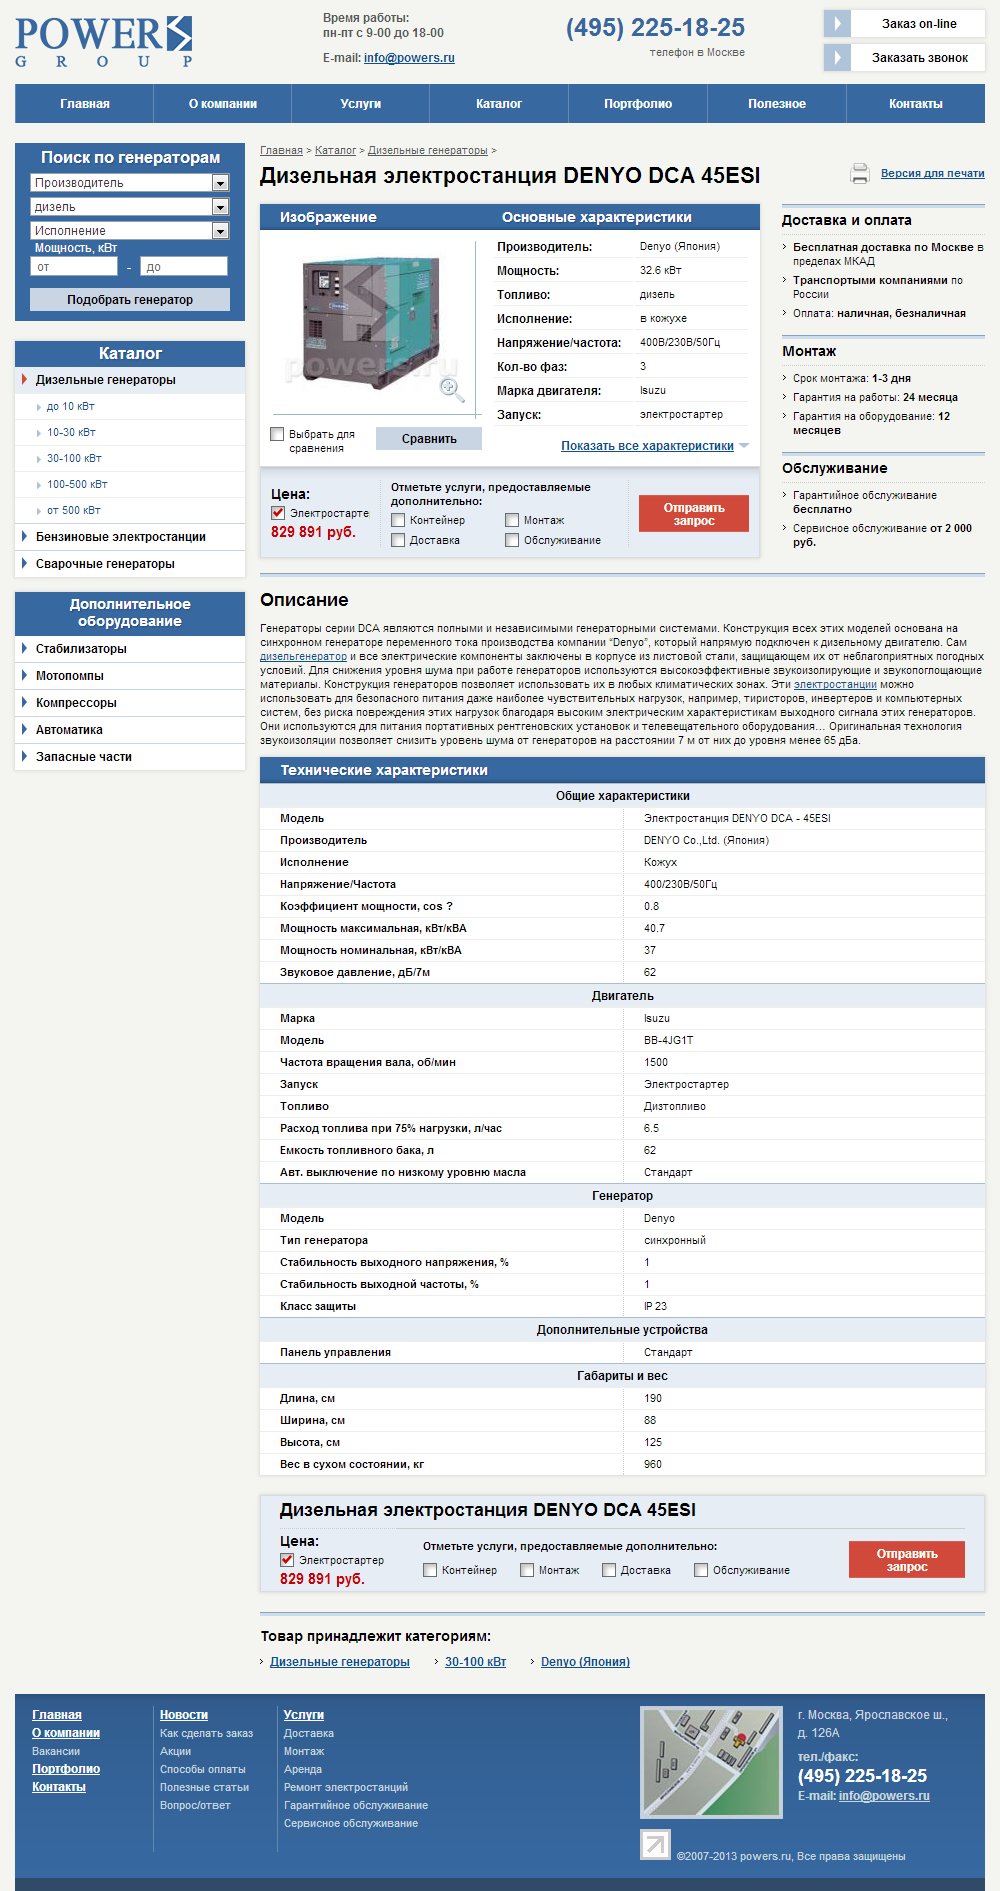Open the fuel type dropdown showing дизель
Image resolution: width=1000 pixels, height=1891 pixels.
tap(130, 207)
